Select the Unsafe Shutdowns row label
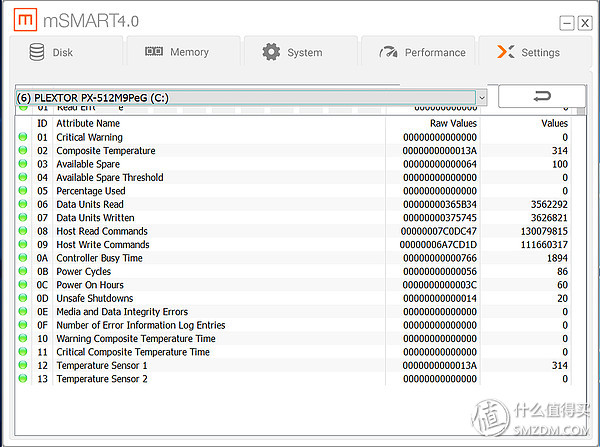 tap(95, 298)
